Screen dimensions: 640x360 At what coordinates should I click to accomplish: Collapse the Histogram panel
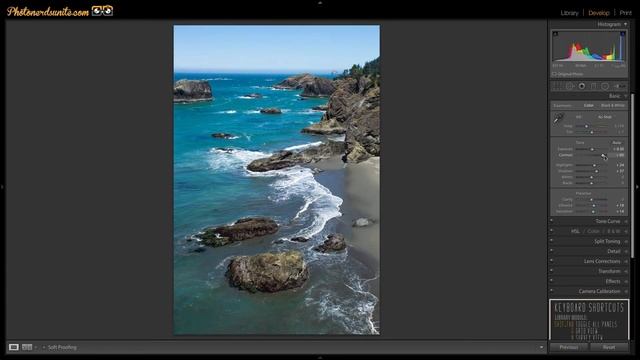[625, 24]
